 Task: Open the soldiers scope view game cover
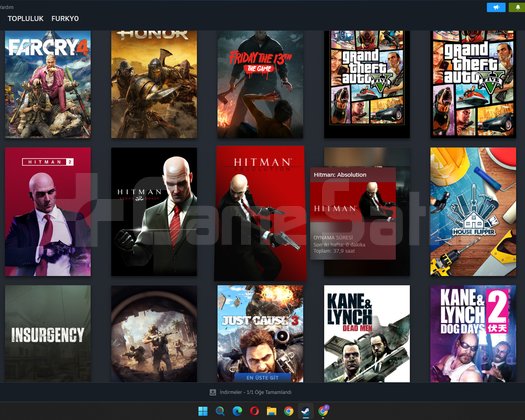[154, 333]
